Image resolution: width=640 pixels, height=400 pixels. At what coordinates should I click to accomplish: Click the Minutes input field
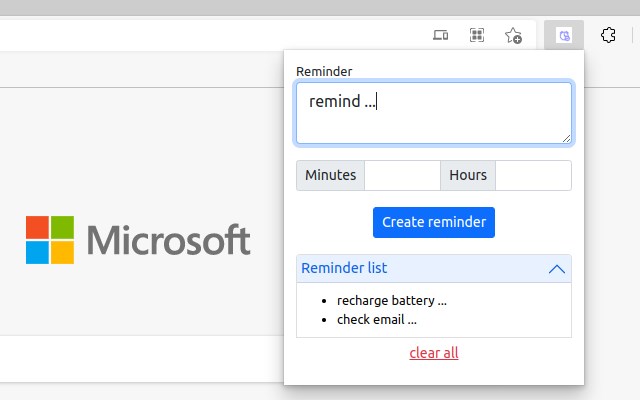tap(402, 175)
